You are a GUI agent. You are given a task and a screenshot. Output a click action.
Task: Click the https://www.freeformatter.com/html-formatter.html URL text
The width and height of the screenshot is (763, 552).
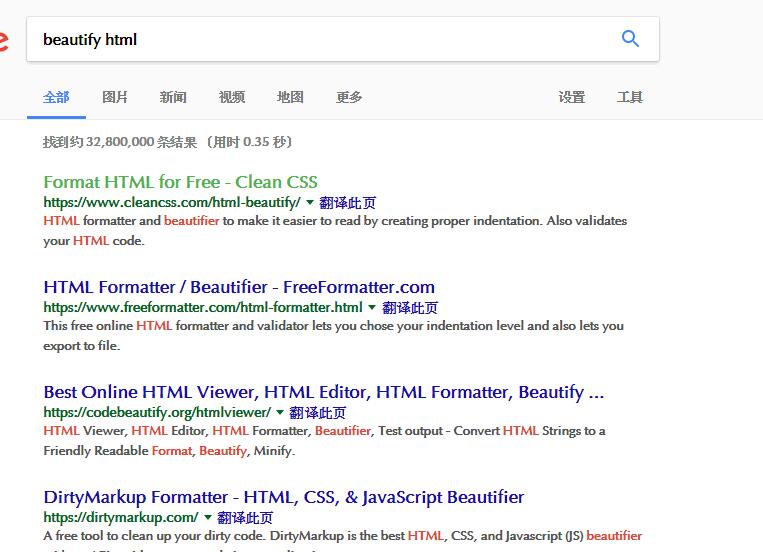pyautogui.click(x=203, y=308)
